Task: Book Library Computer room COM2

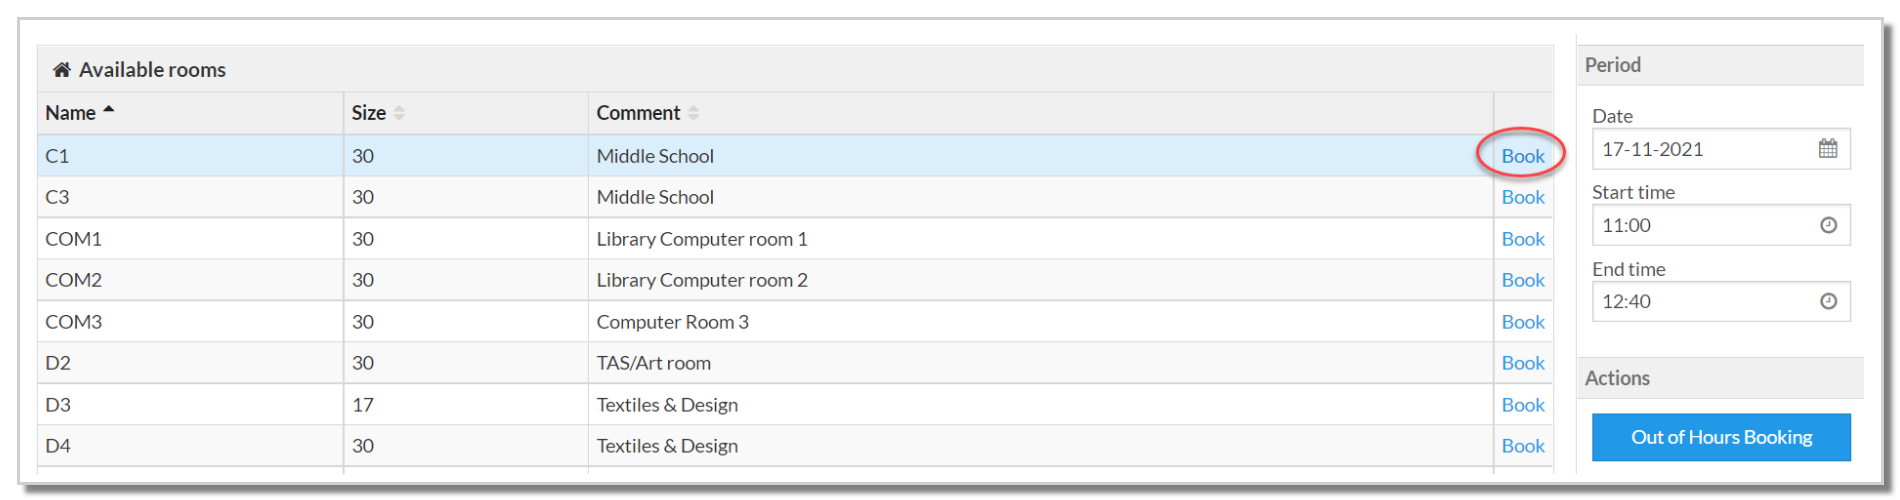Action: (1522, 280)
